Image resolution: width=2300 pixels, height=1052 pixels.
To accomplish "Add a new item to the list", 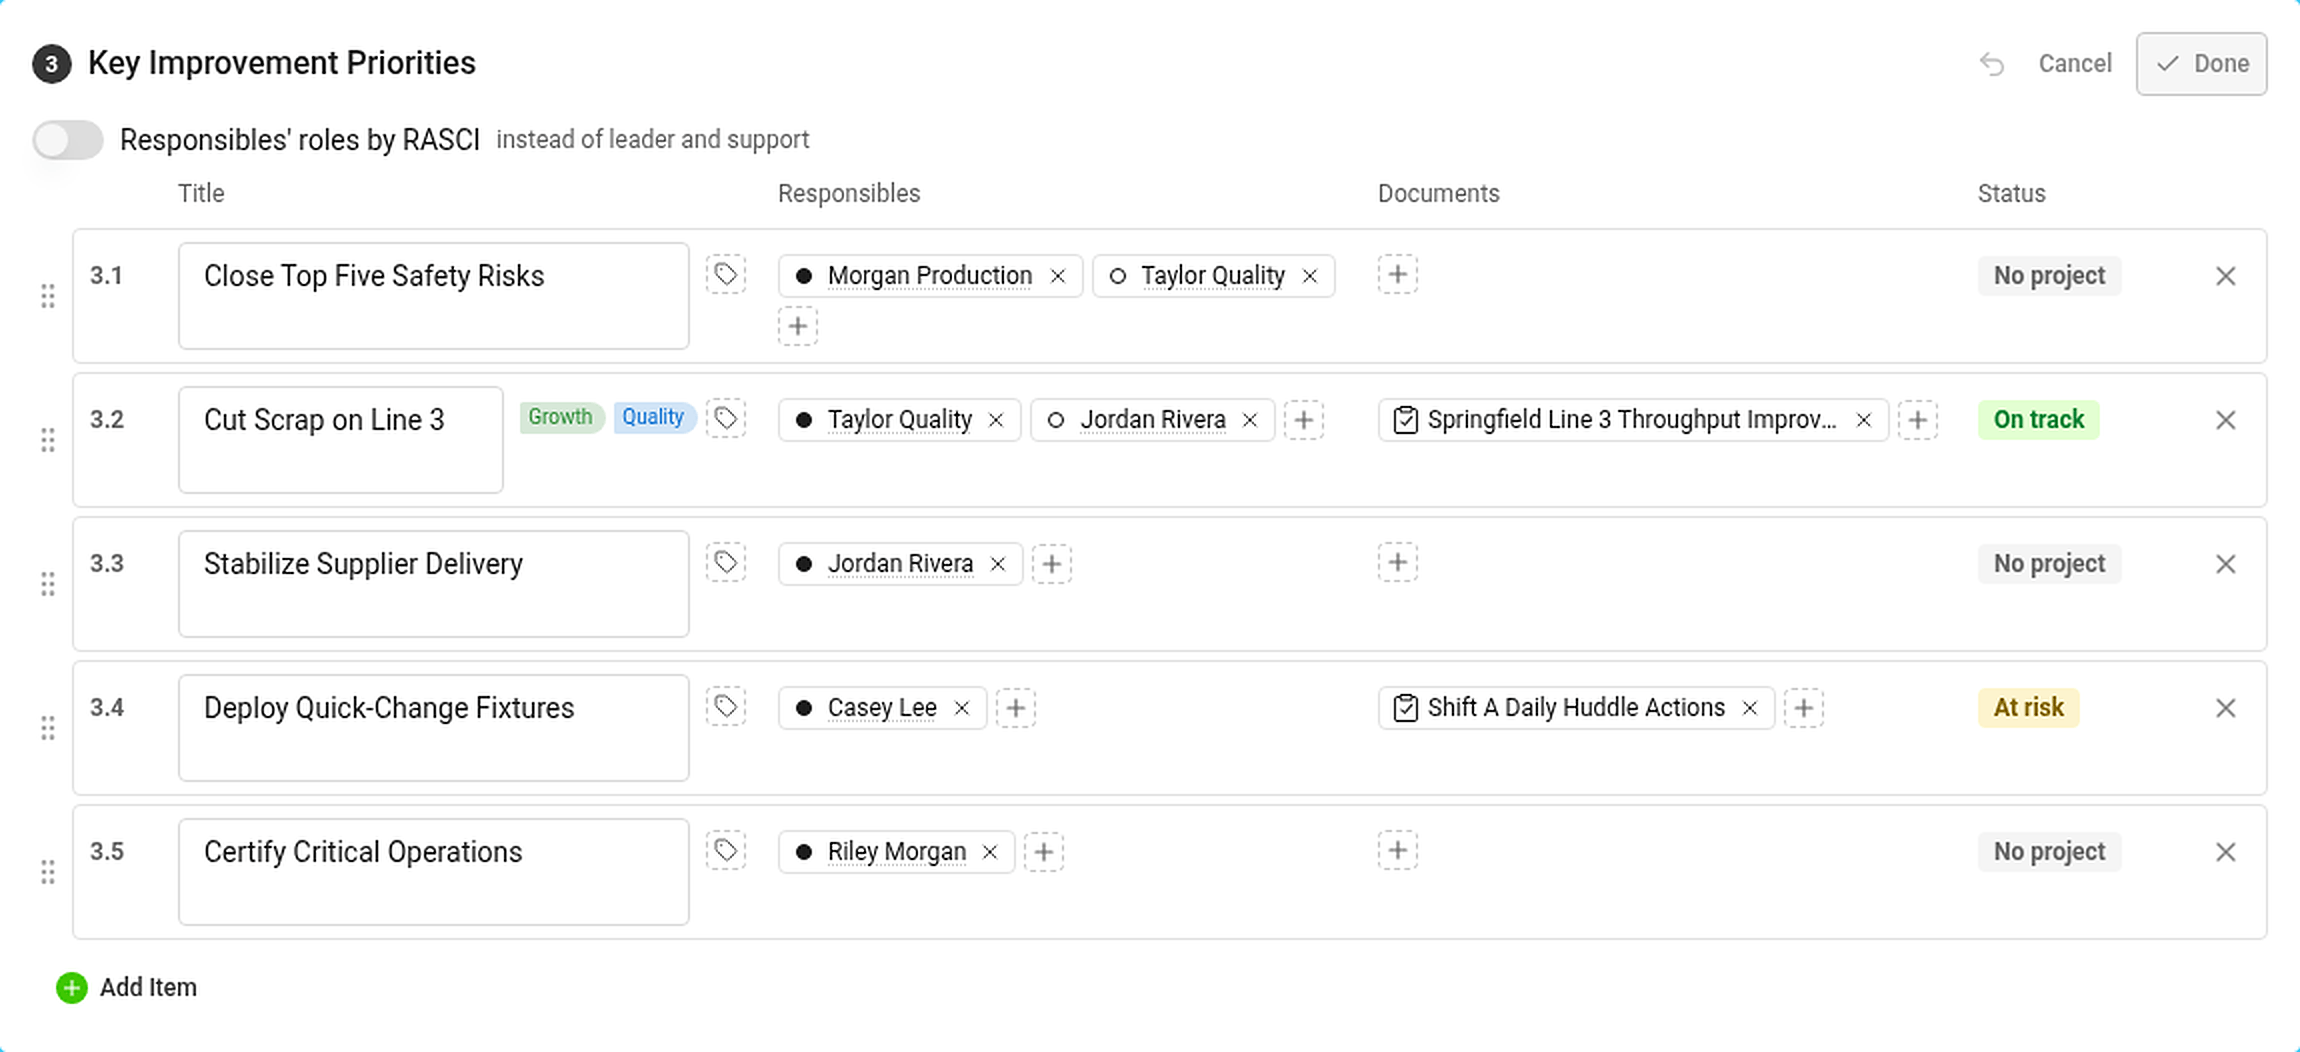I will tap(127, 988).
